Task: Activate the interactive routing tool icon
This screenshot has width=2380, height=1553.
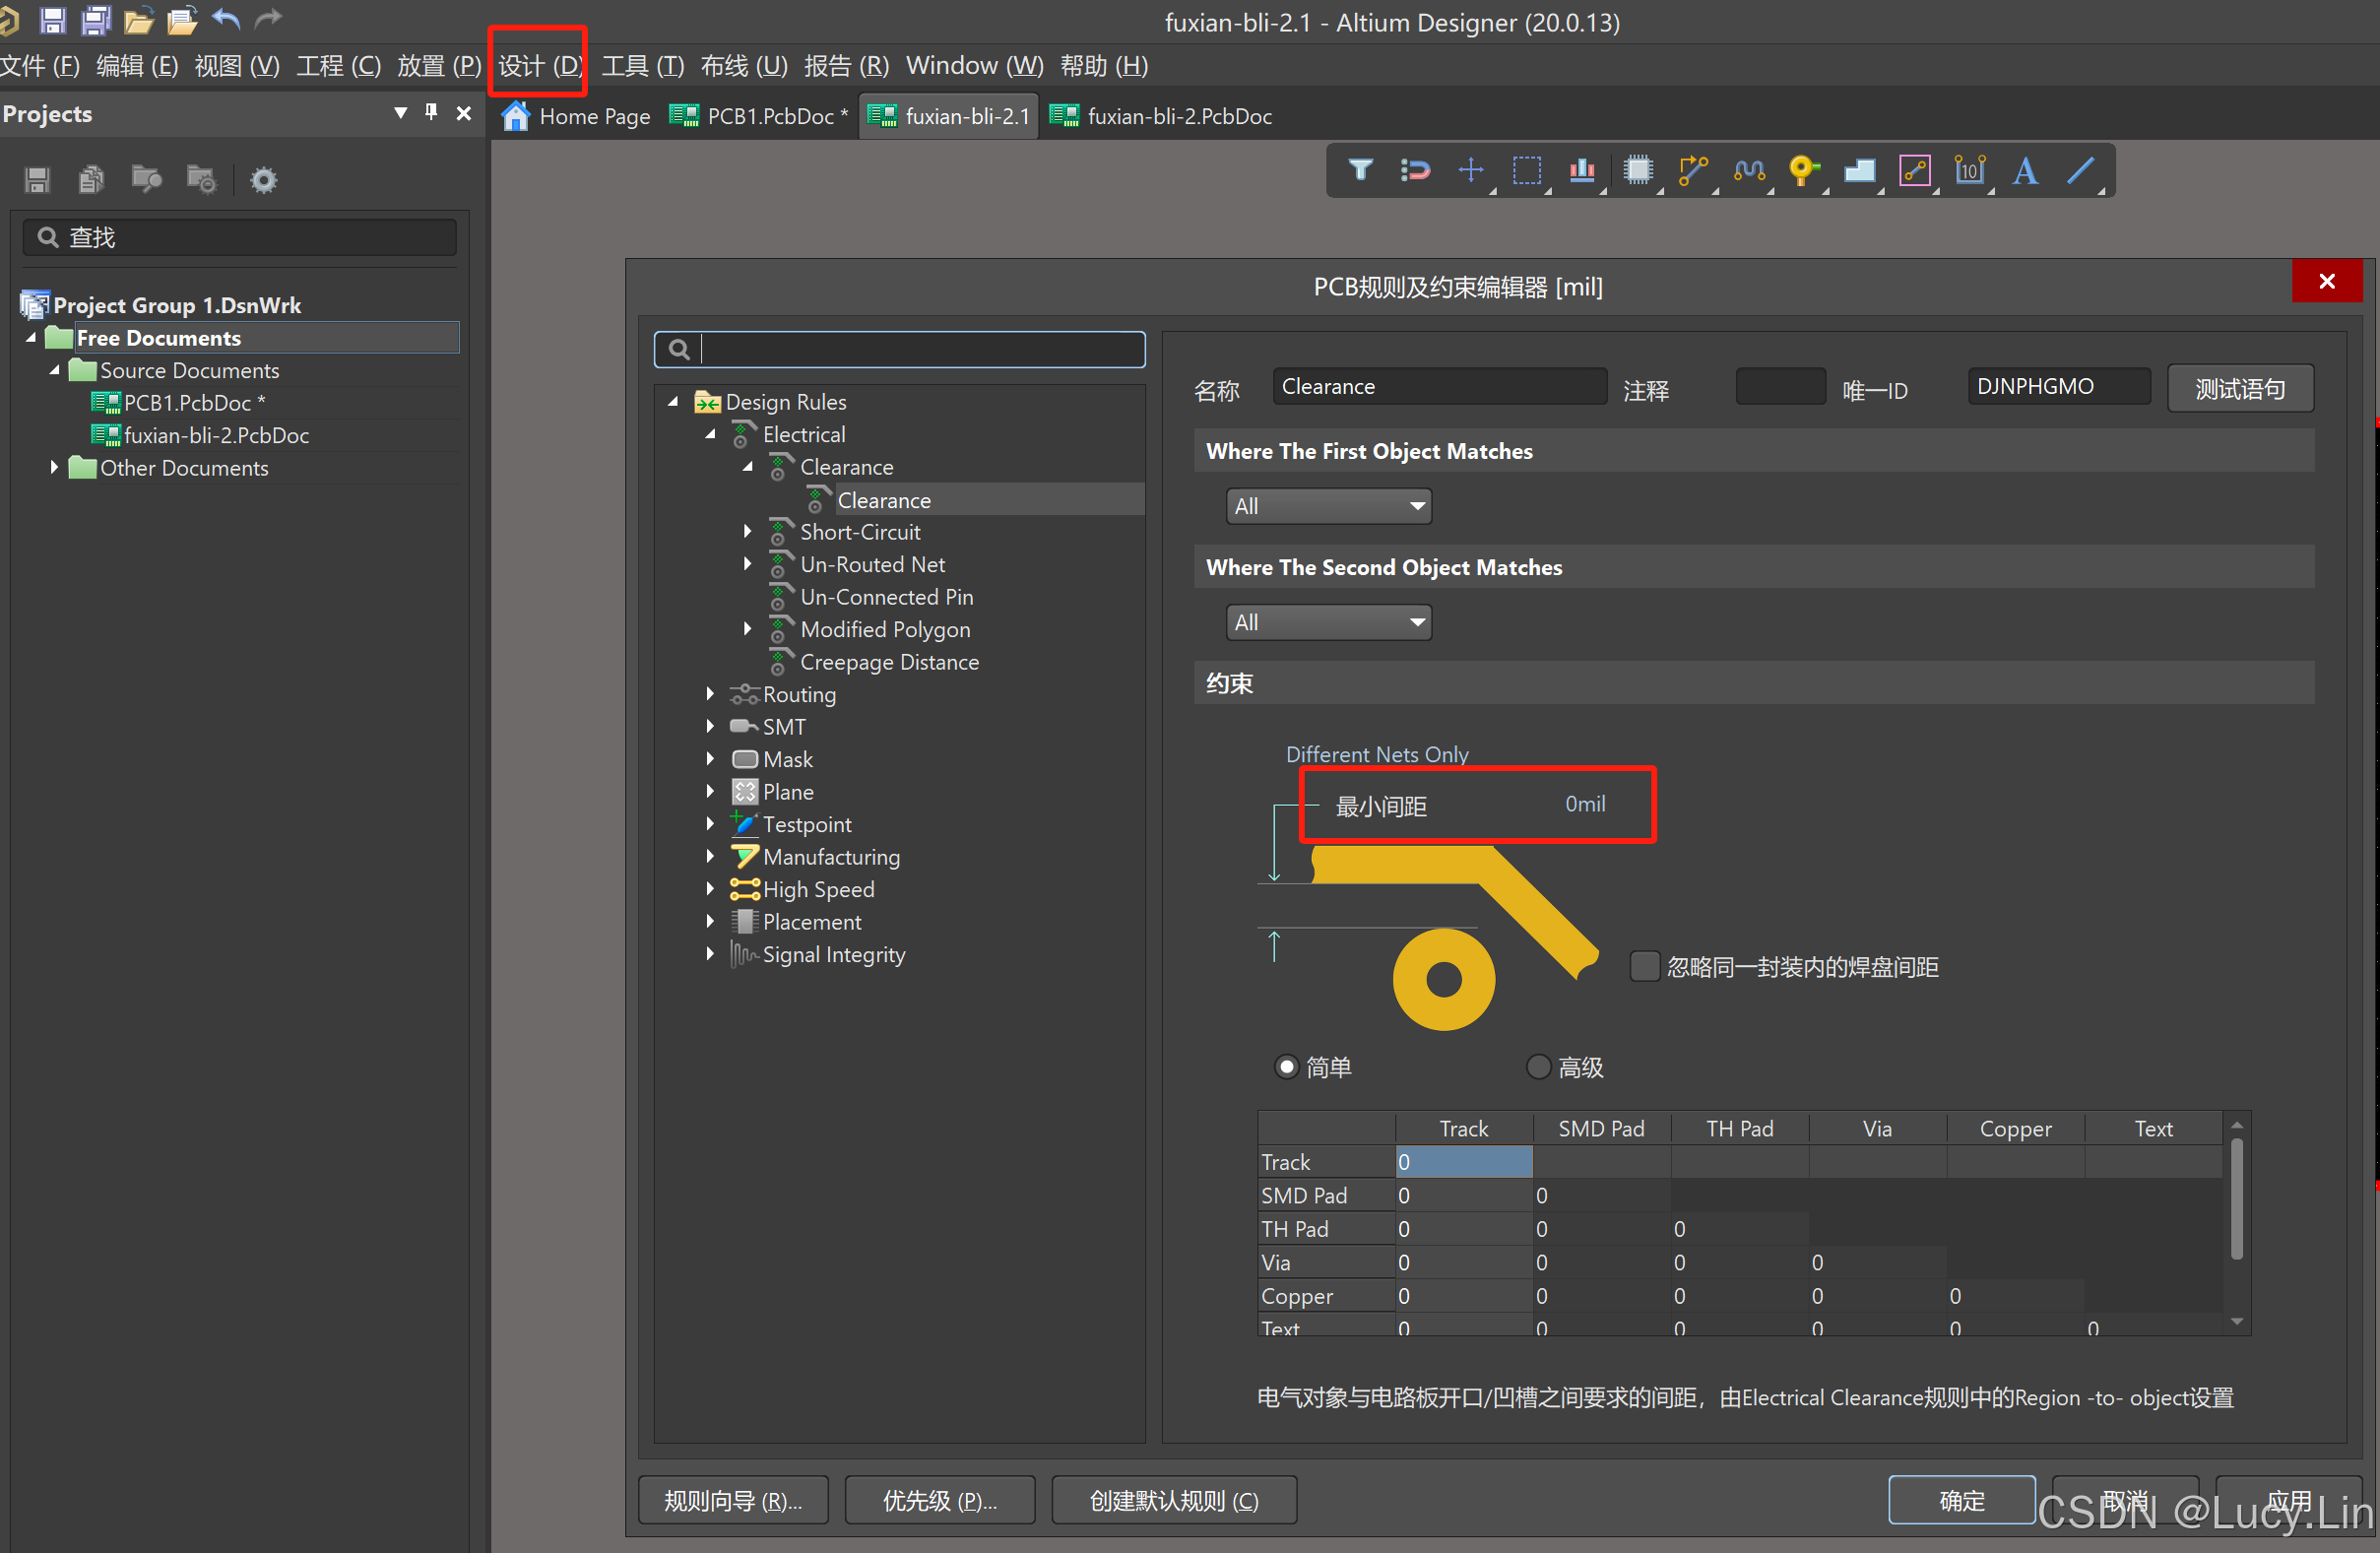Action: (1692, 171)
